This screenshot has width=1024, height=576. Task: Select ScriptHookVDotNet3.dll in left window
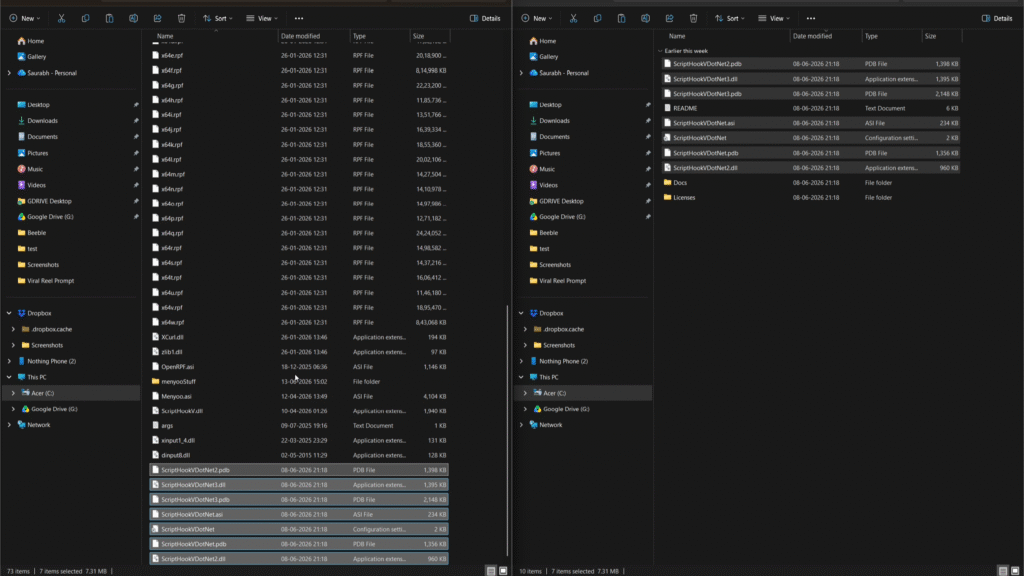pos(298,485)
